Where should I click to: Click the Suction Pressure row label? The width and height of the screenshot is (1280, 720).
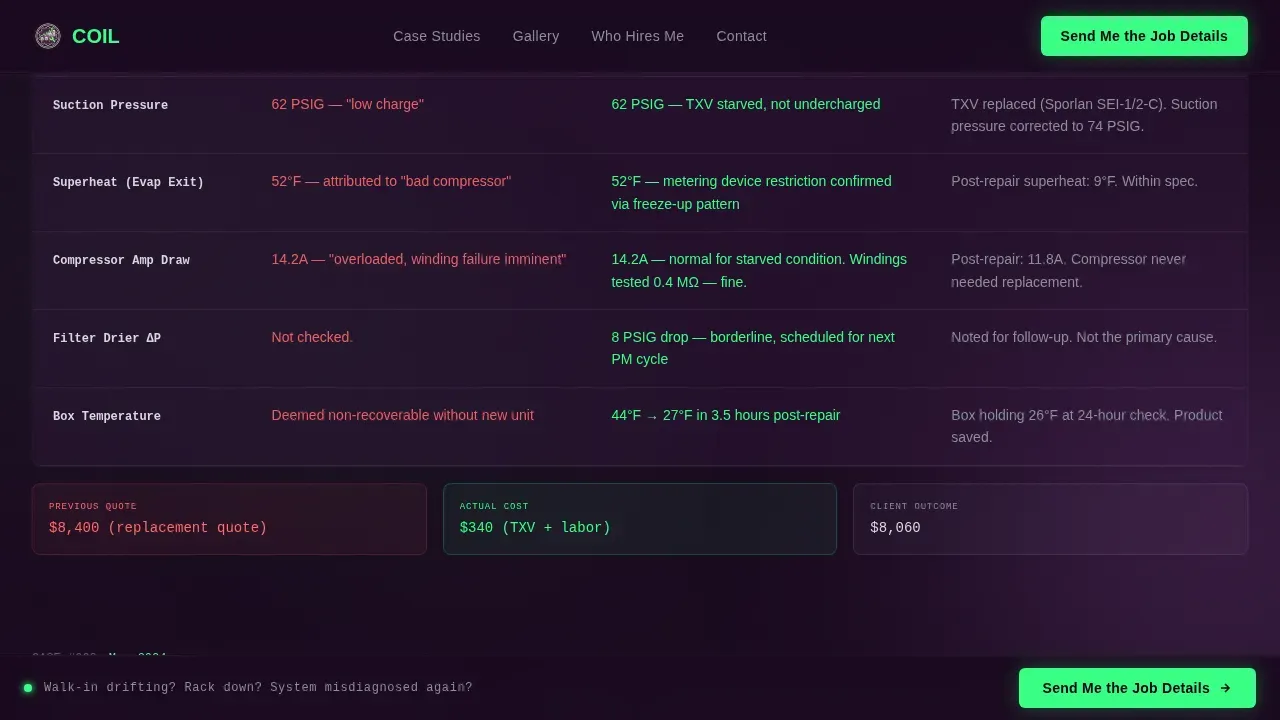110,105
